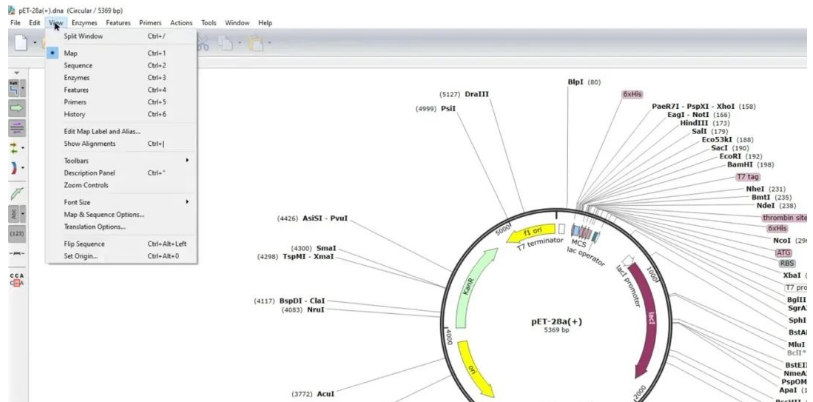
Task: Open dropdown arrow next to Paste icon
Action: pos(269,43)
